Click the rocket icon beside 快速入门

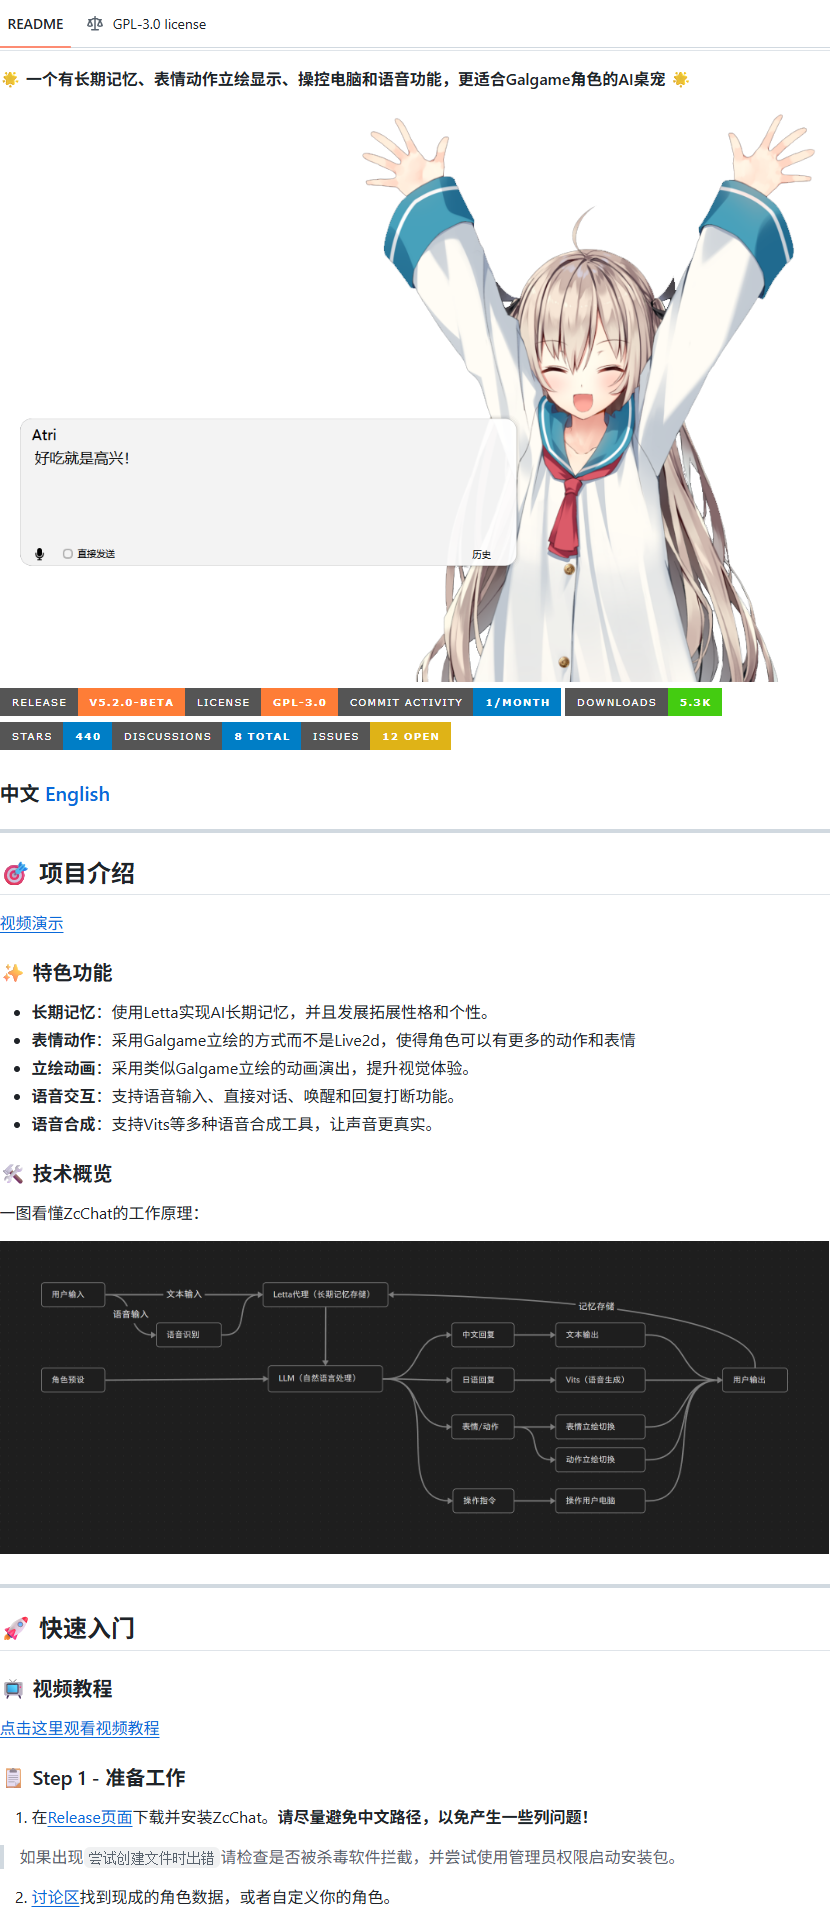click(x=15, y=1629)
